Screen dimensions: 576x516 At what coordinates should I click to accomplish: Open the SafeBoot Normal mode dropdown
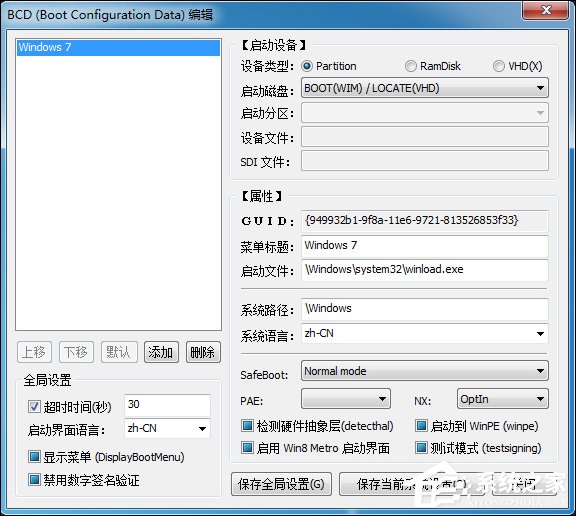point(425,371)
